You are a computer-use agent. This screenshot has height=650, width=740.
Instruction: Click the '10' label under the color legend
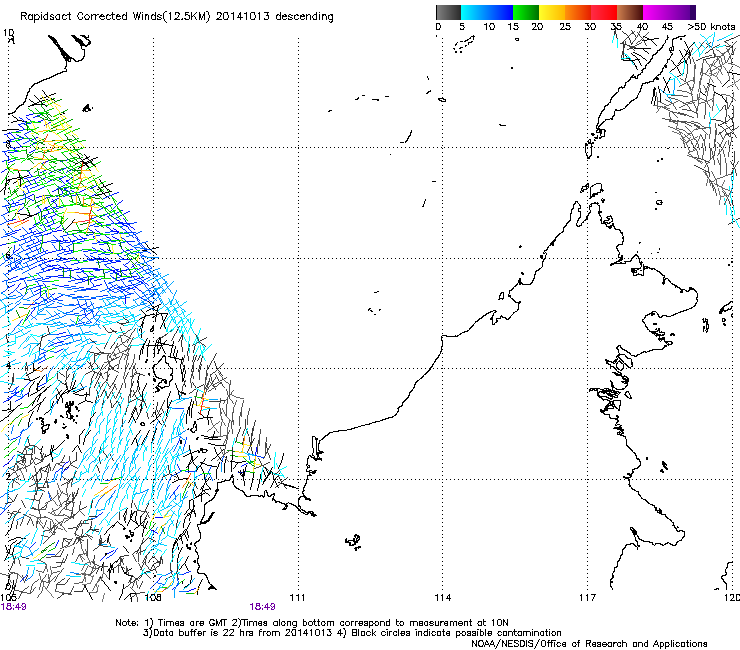489,26
